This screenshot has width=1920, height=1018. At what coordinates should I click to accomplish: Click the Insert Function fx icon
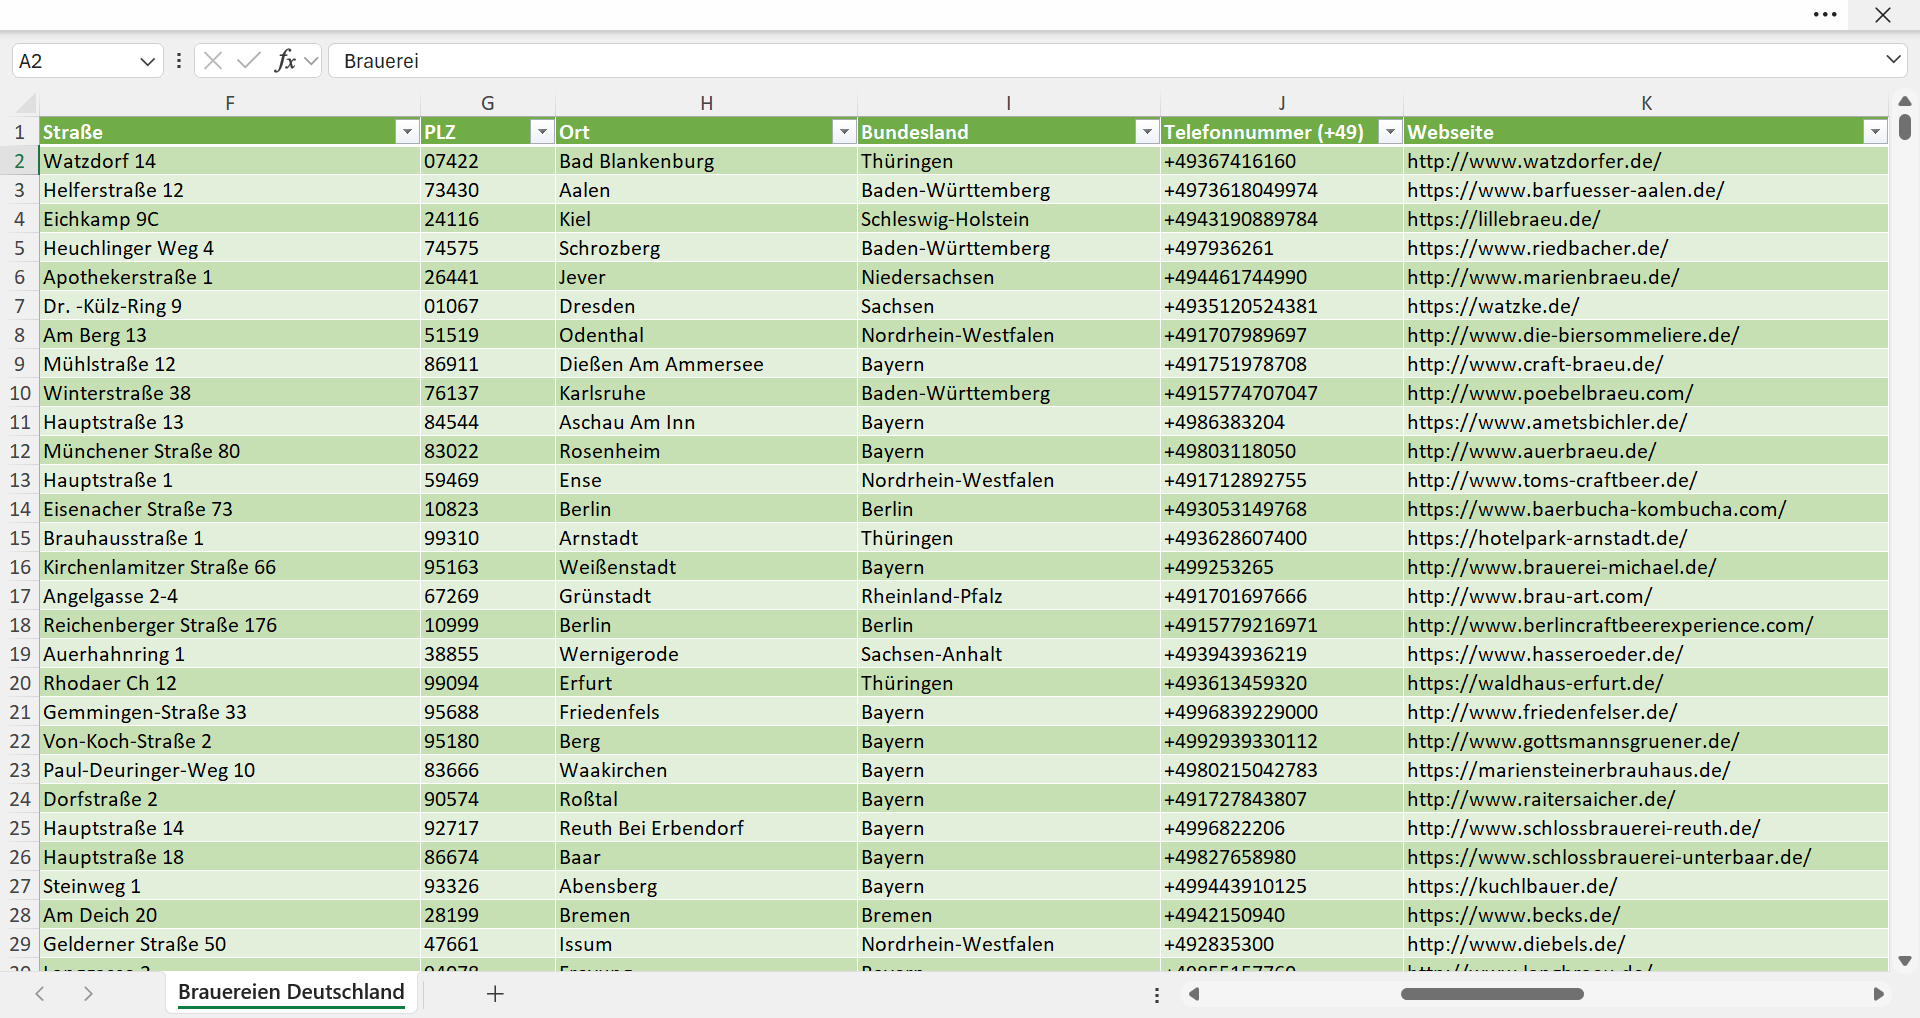[x=285, y=61]
